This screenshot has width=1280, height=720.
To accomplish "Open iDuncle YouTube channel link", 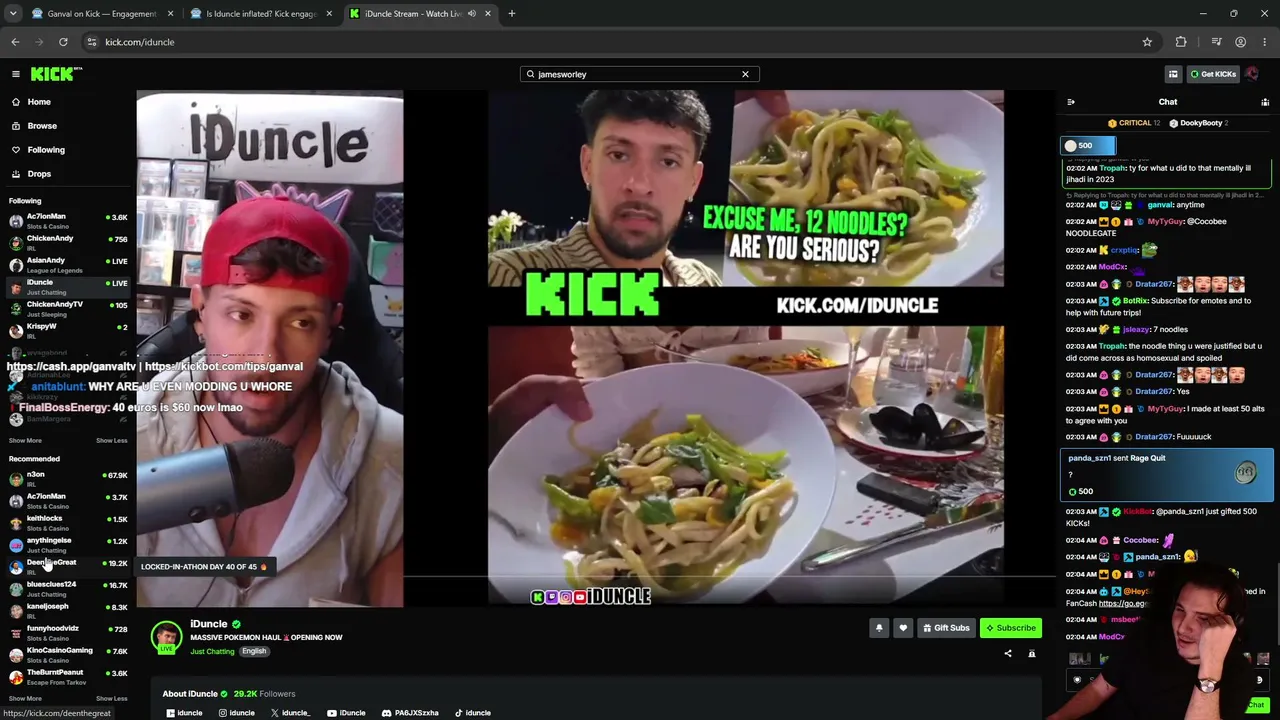I will (346, 713).
